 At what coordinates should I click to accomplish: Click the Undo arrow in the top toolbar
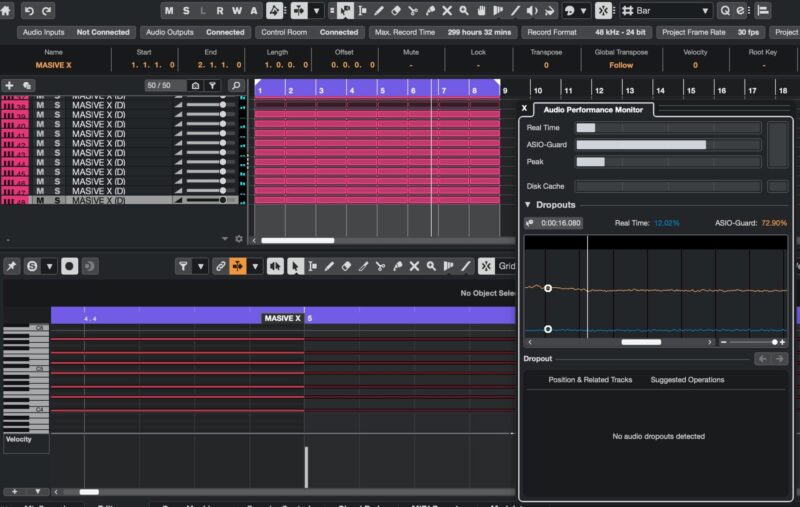click(x=29, y=10)
